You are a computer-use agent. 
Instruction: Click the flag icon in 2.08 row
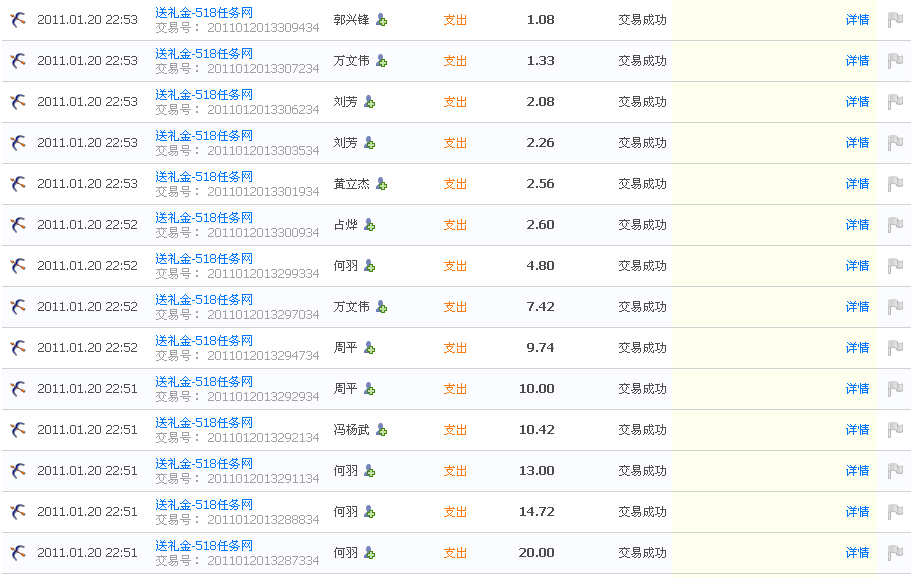[x=895, y=102]
